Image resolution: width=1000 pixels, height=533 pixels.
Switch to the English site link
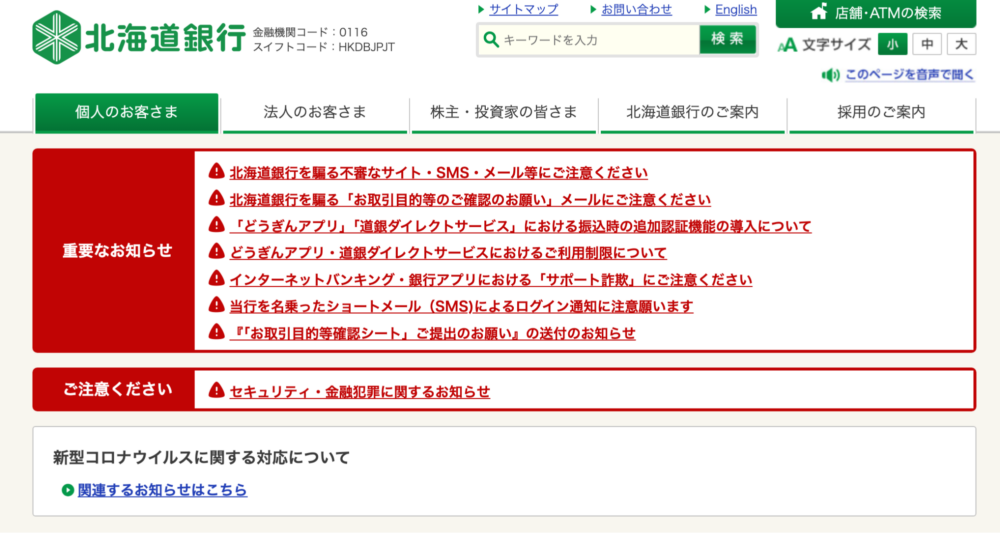pyautogui.click(x=736, y=10)
